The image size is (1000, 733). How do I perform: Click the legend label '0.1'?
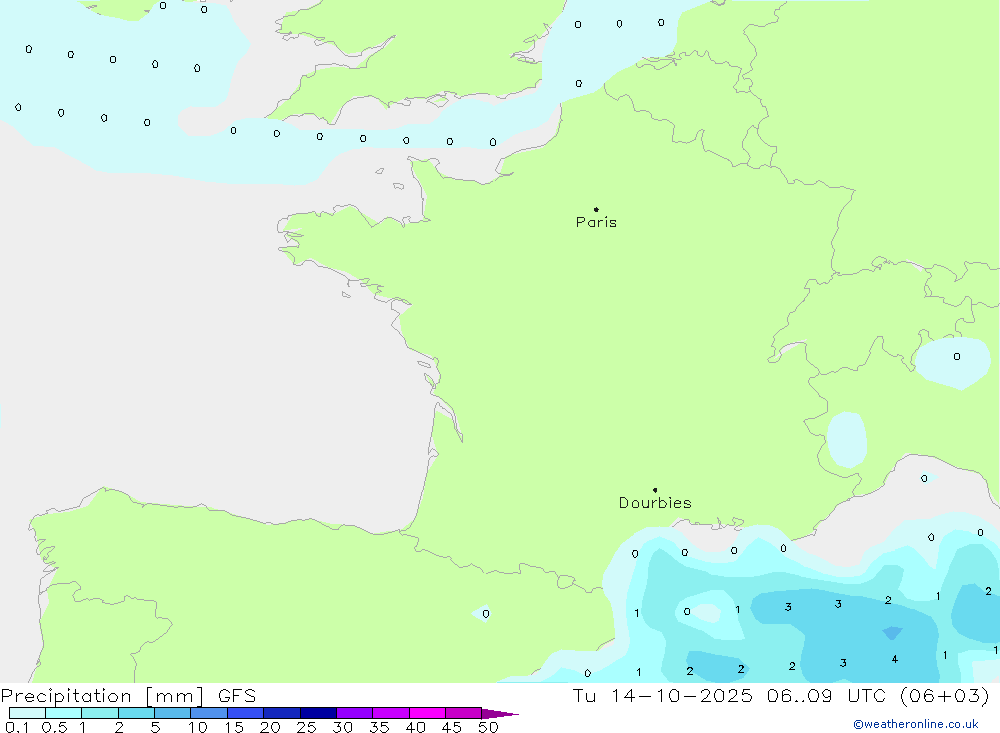pos(17,727)
